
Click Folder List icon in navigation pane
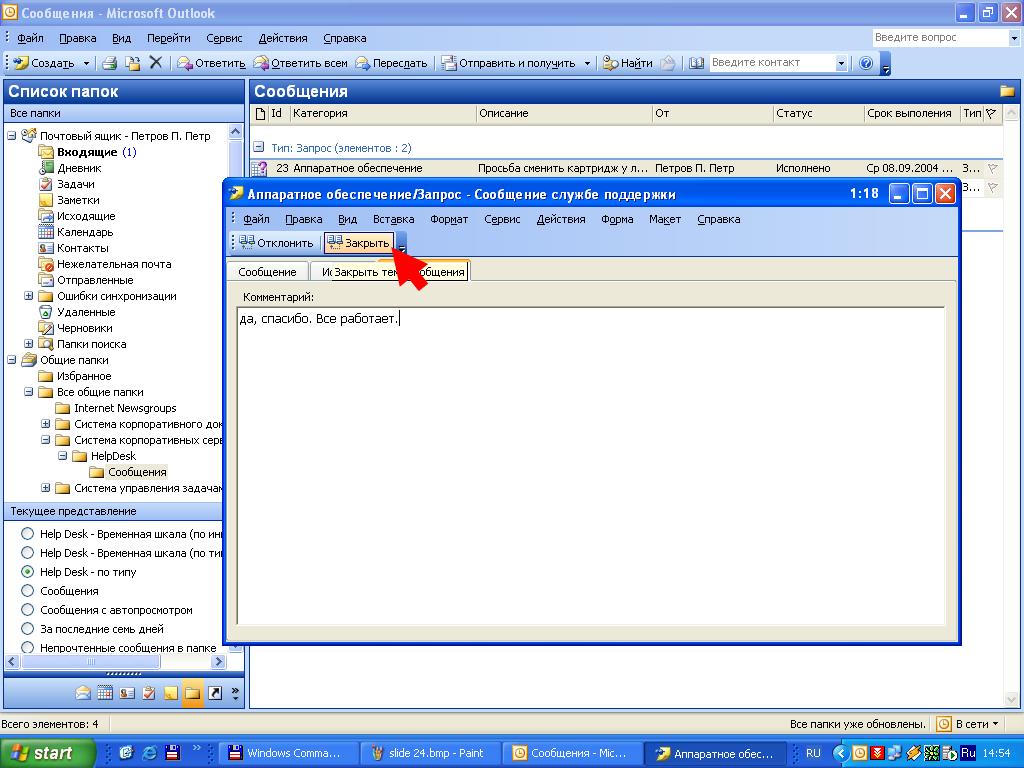[192, 693]
